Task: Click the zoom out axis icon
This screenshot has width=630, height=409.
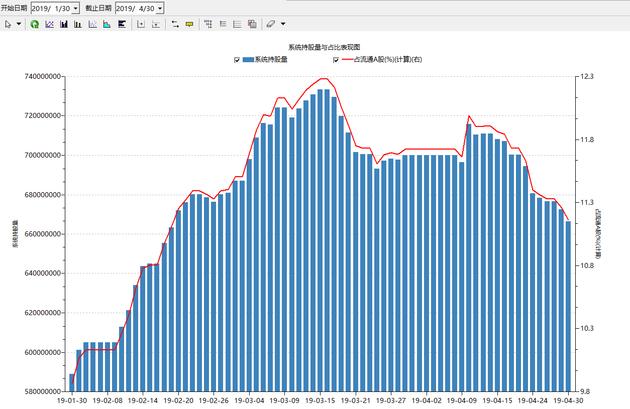Action: 156,24
